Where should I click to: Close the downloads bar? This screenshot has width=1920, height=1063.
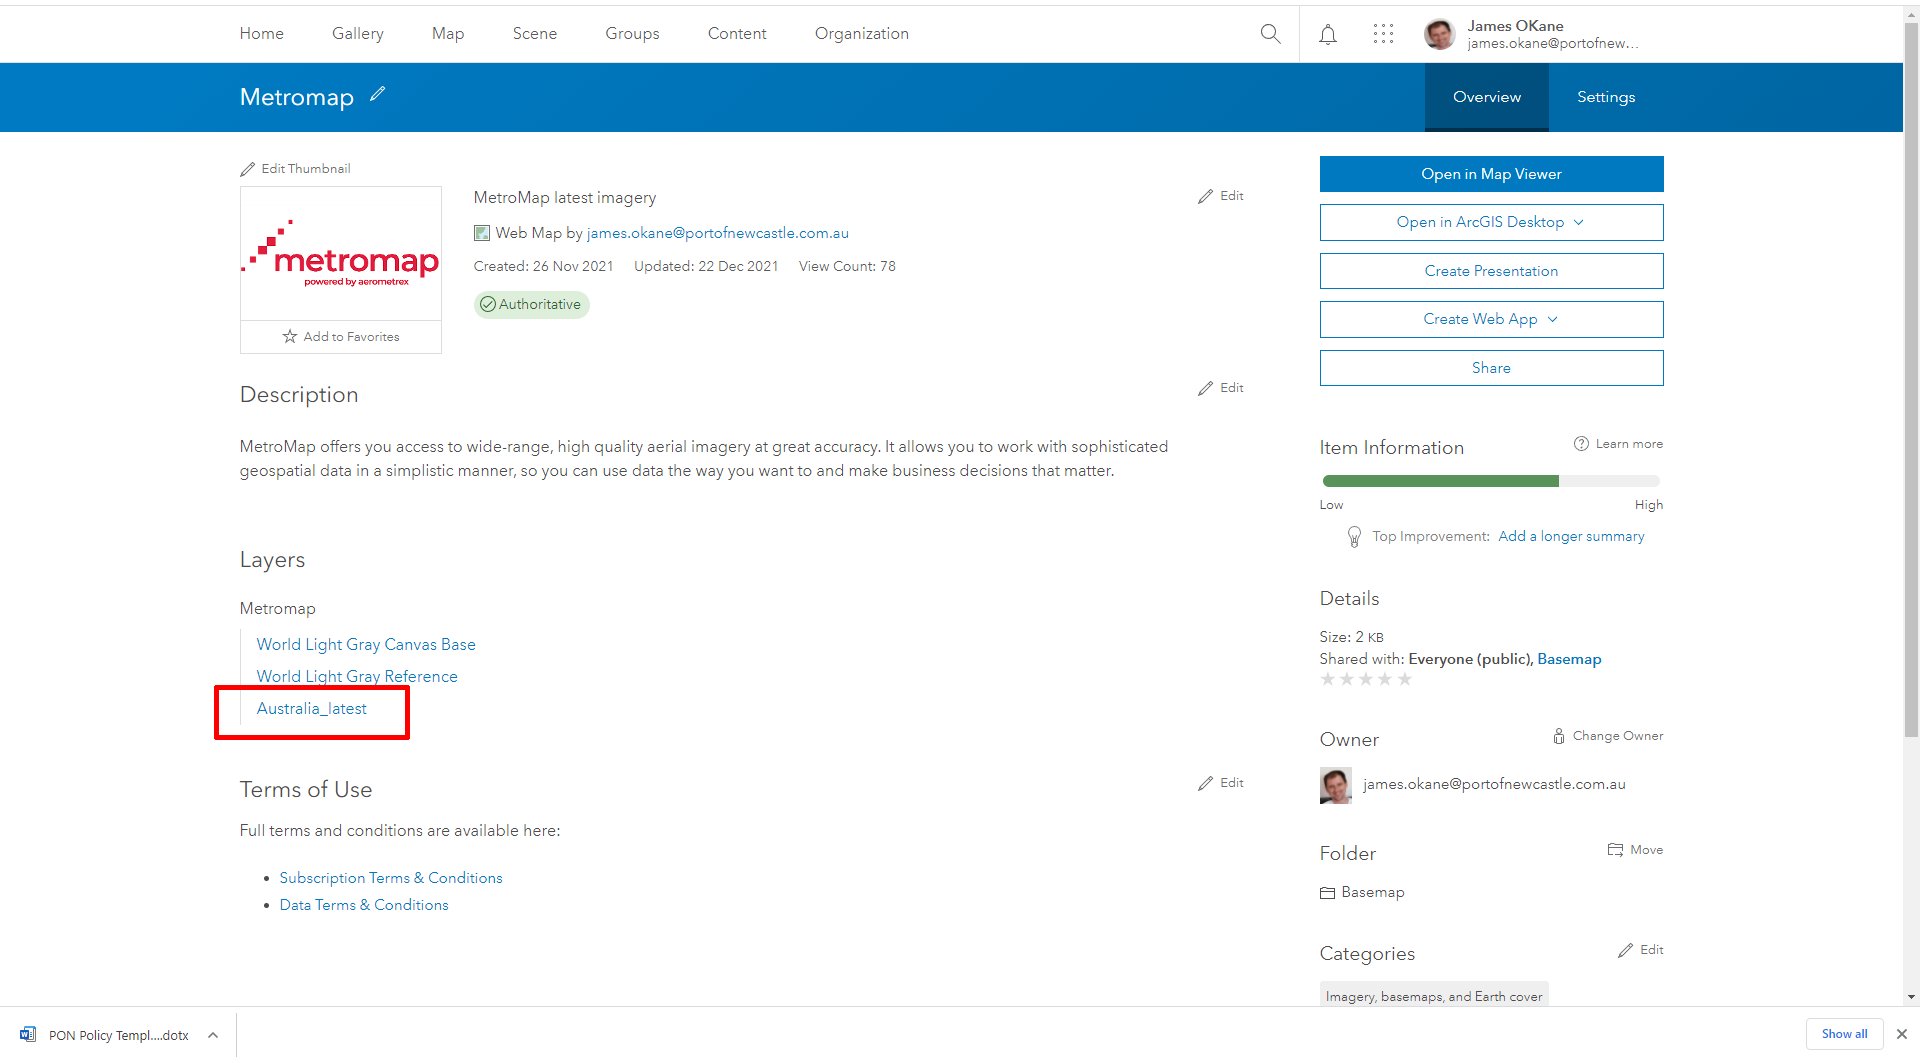pyautogui.click(x=1902, y=1034)
